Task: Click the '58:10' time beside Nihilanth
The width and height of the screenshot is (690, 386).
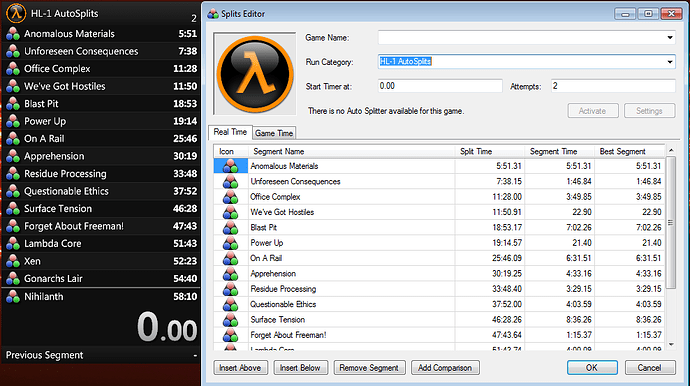Action: (x=185, y=297)
